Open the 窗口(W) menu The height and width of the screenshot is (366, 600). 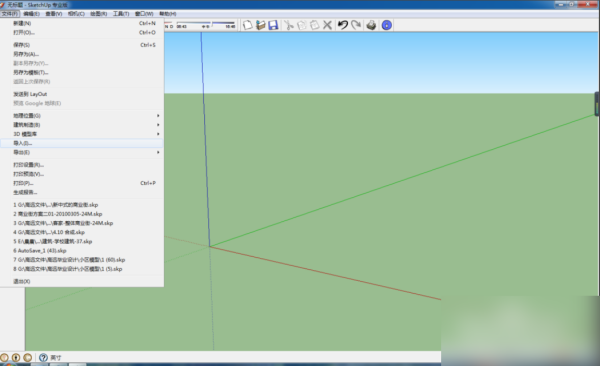[144, 14]
